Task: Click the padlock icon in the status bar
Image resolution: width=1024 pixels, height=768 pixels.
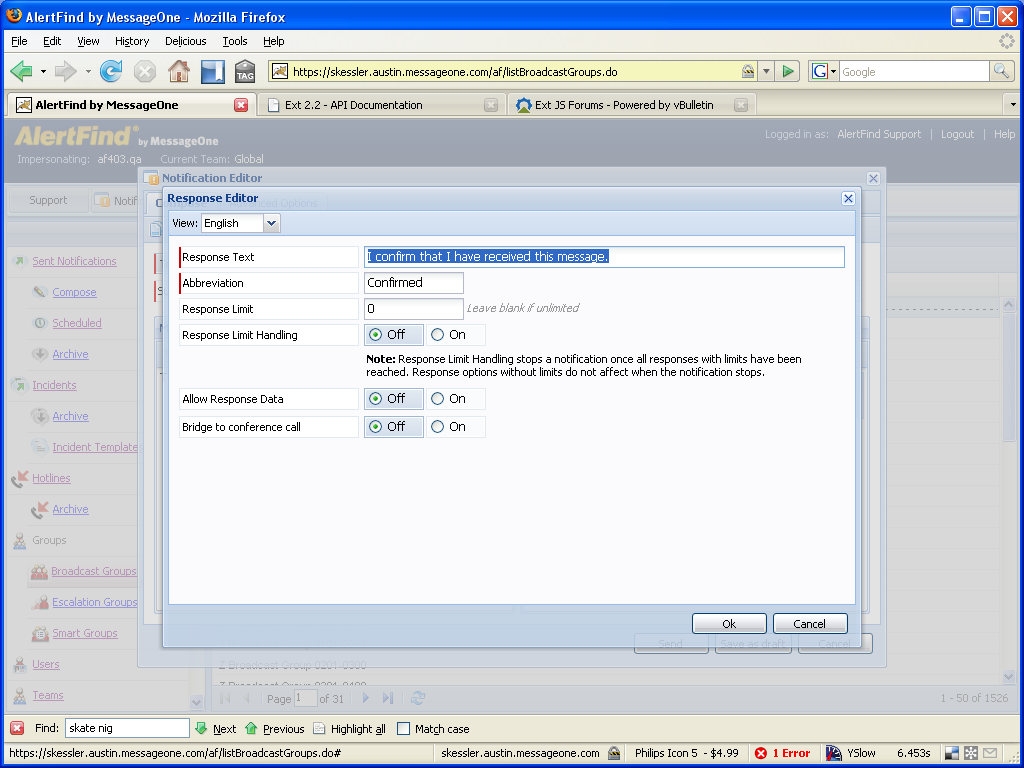Action: 614,753
